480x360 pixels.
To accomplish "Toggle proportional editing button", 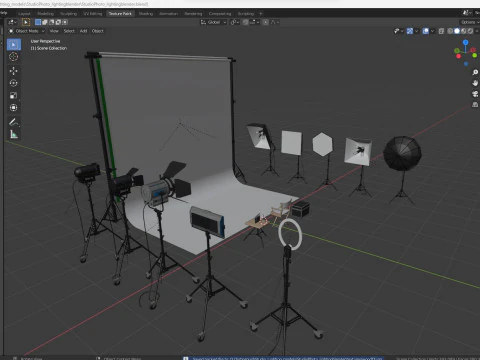I will pos(266,22).
